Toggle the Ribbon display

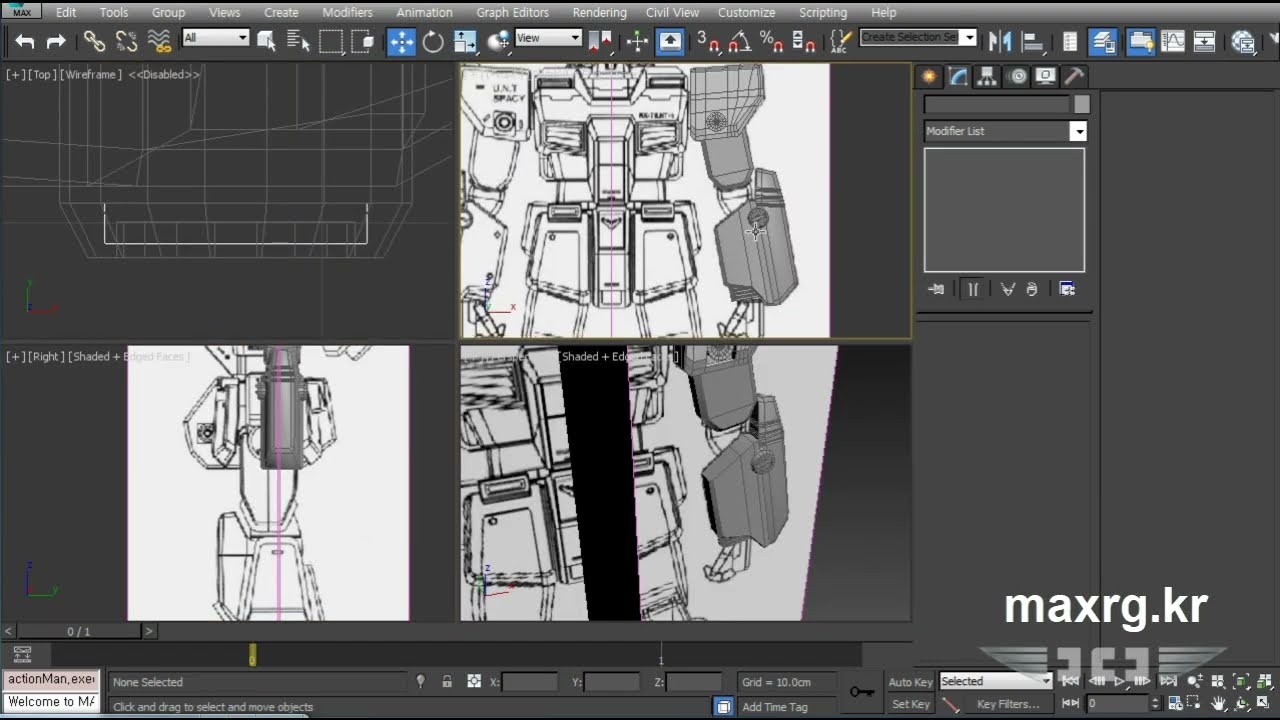(1141, 41)
